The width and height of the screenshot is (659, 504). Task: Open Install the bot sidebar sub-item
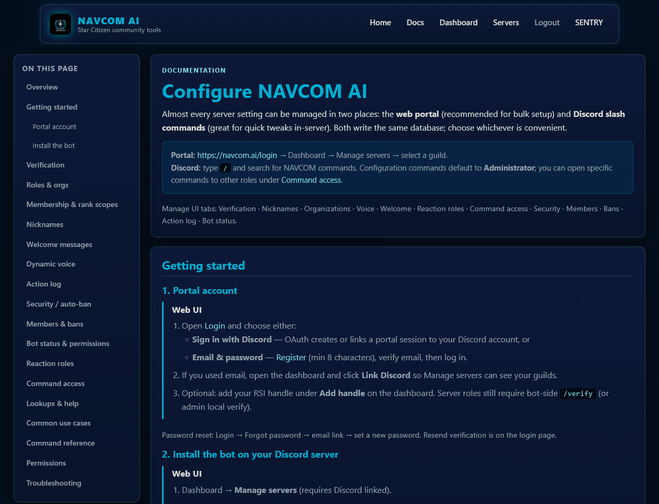click(x=53, y=145)
